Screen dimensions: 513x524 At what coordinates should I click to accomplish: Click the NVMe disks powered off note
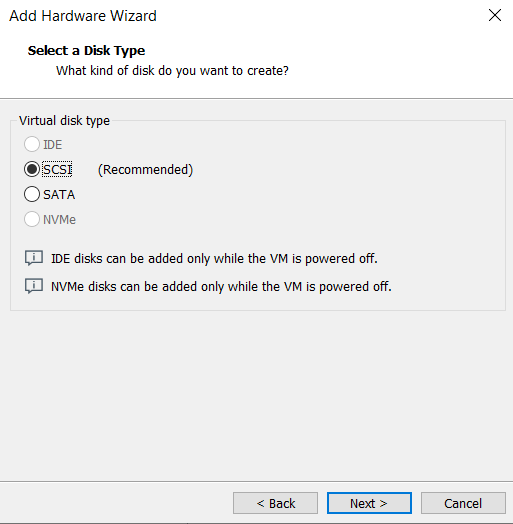[x=221, y=287]
